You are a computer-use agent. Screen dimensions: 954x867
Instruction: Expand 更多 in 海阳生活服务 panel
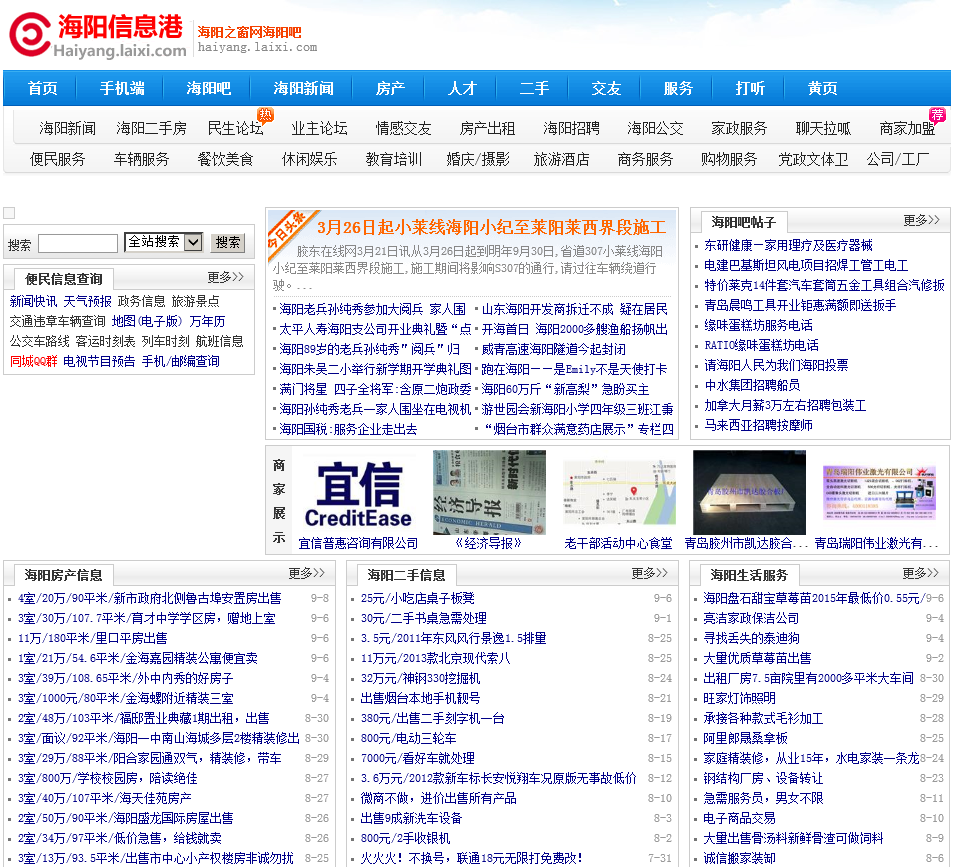[921, 573]
